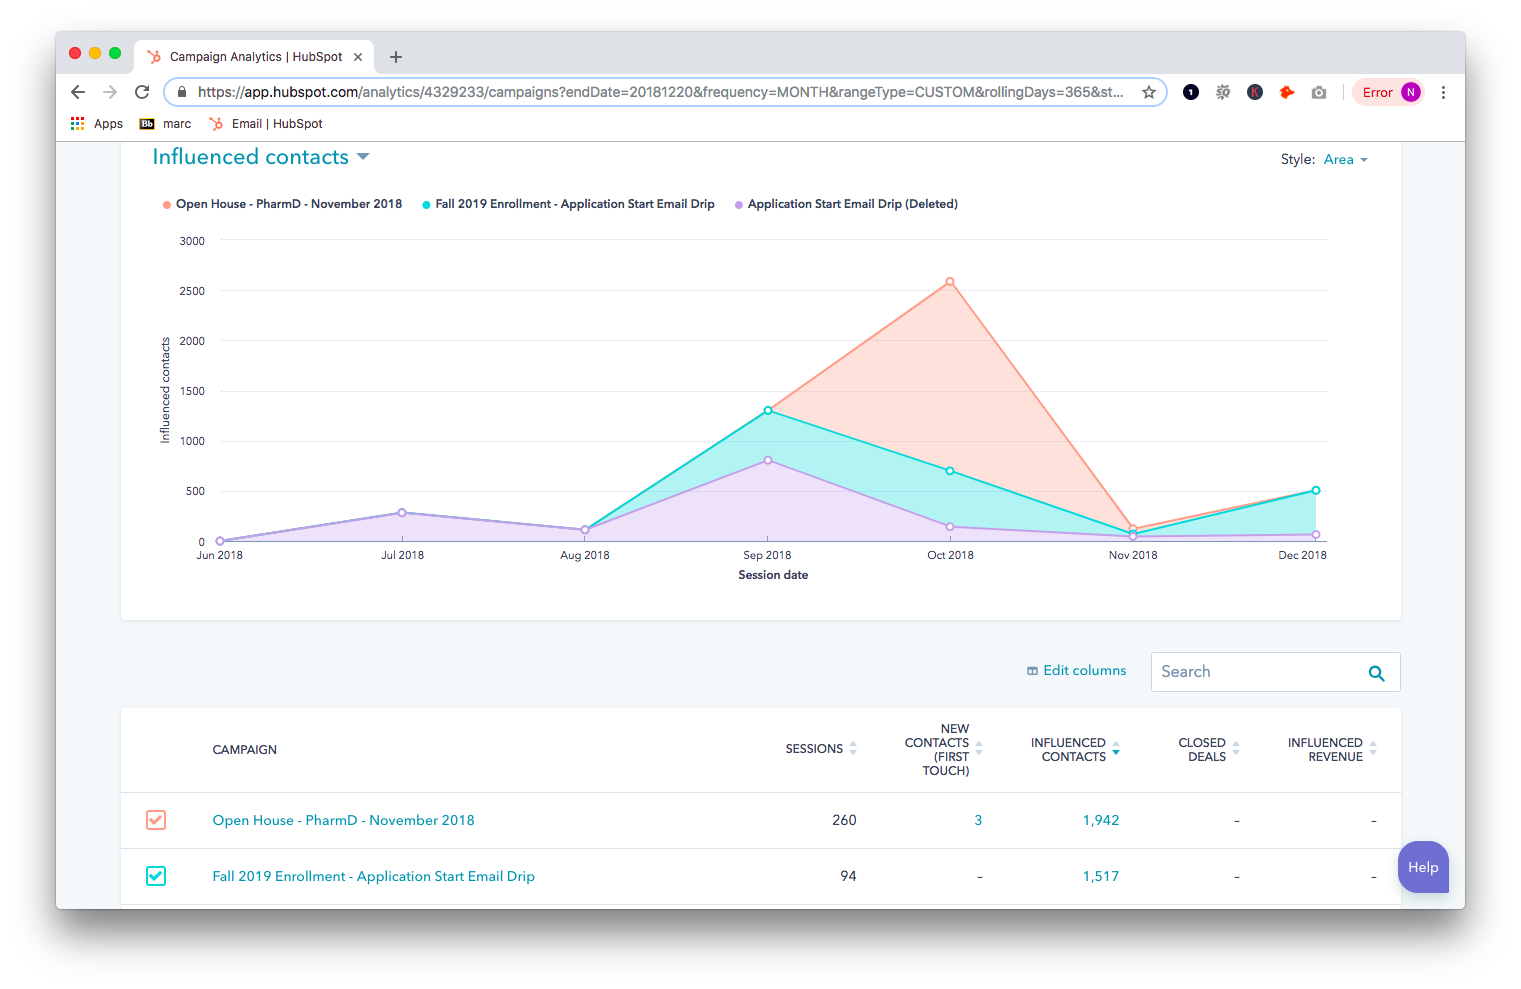The height and width of the screenshot is (989, 1521).
Task: Uncheck the Fall 2019 Enrollment campaign checkbox
Action: click(156, 876)
